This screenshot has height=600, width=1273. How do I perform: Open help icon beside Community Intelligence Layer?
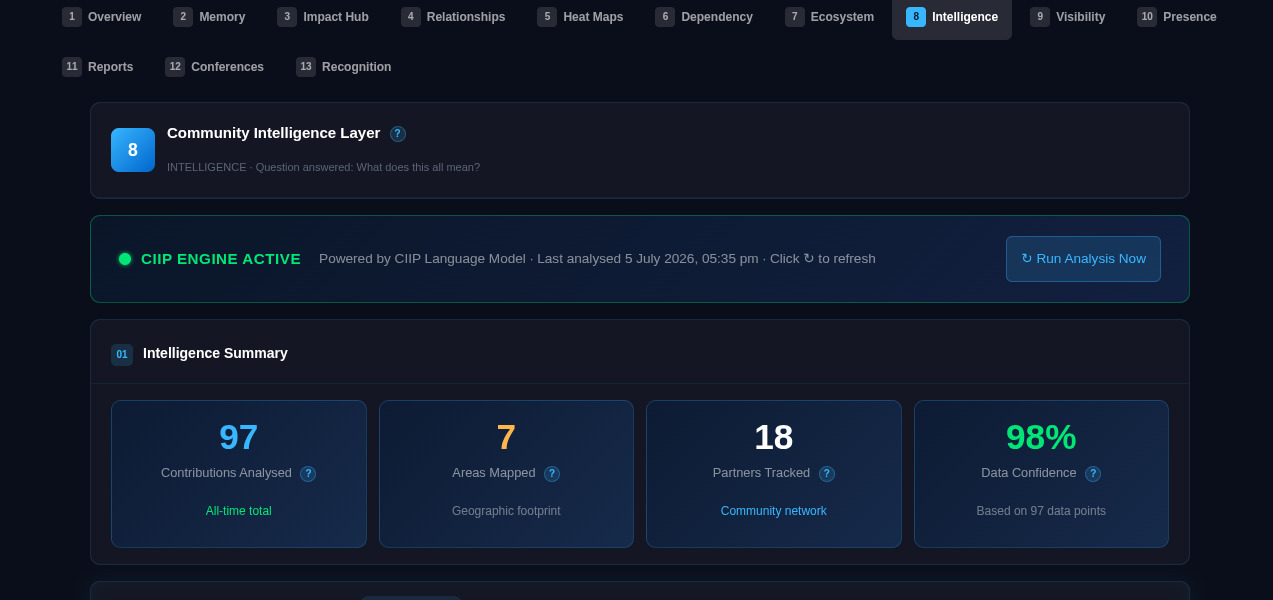(398, 134)
